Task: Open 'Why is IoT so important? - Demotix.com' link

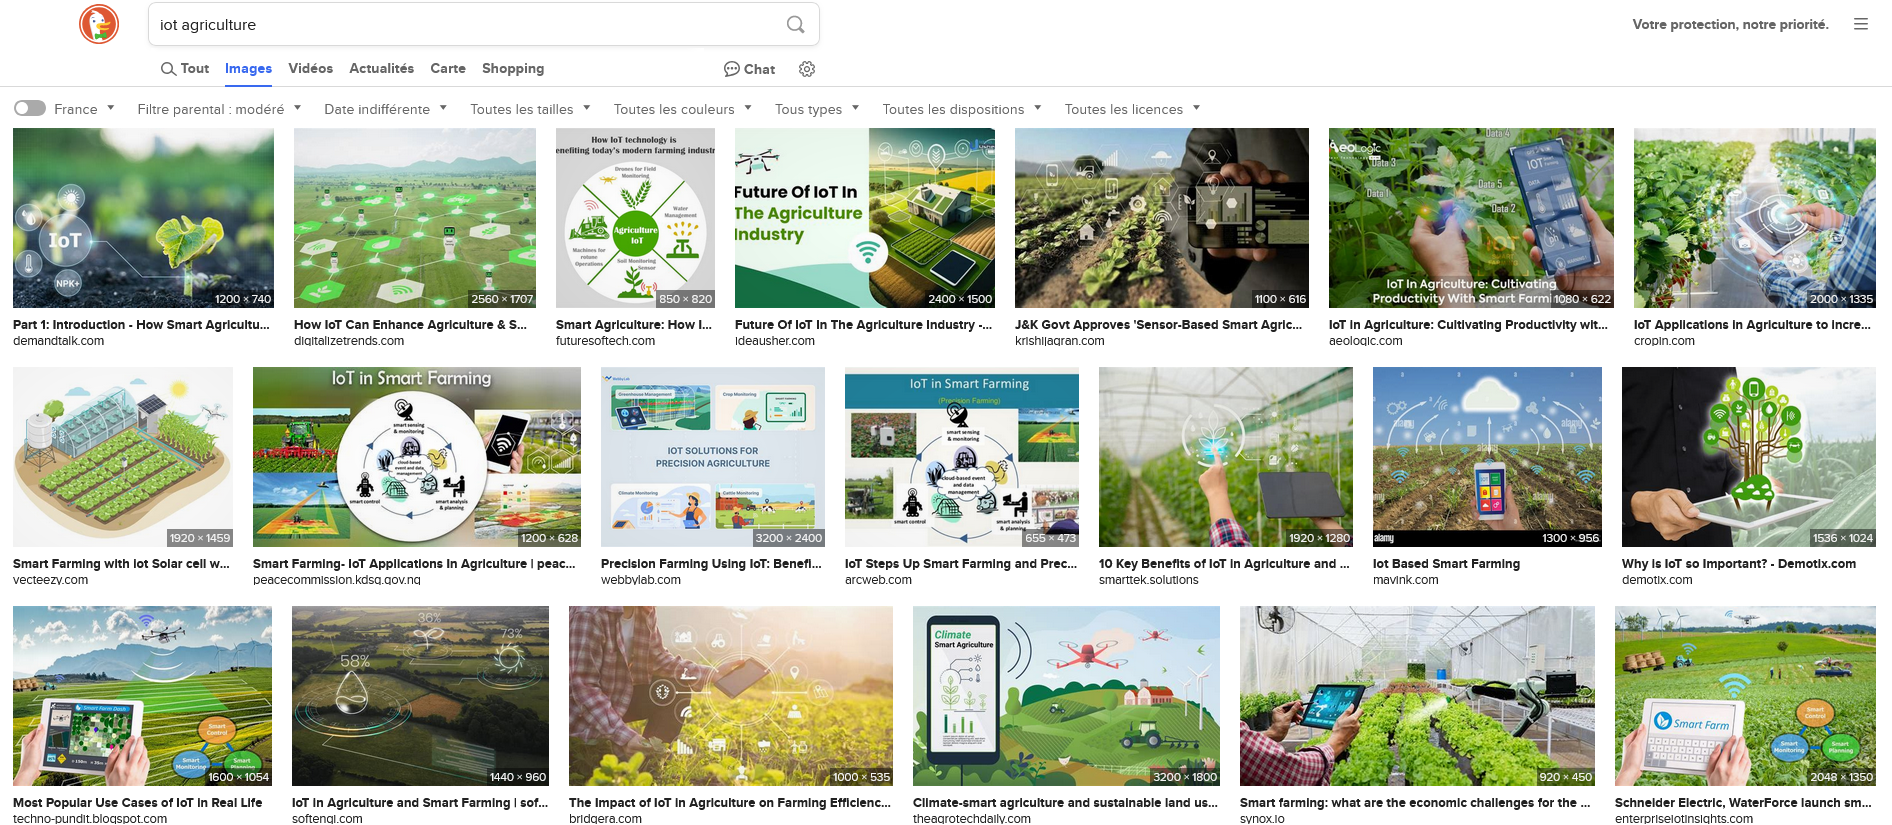Action: 1739,564
